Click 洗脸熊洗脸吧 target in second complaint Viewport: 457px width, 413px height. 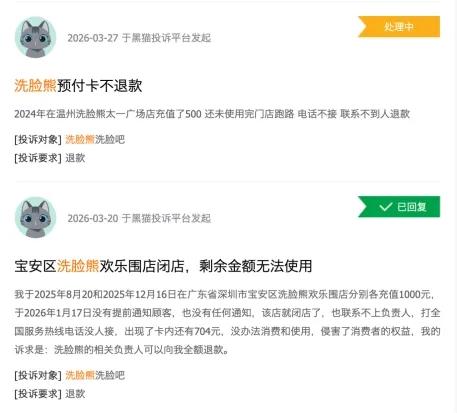point(95,375)
